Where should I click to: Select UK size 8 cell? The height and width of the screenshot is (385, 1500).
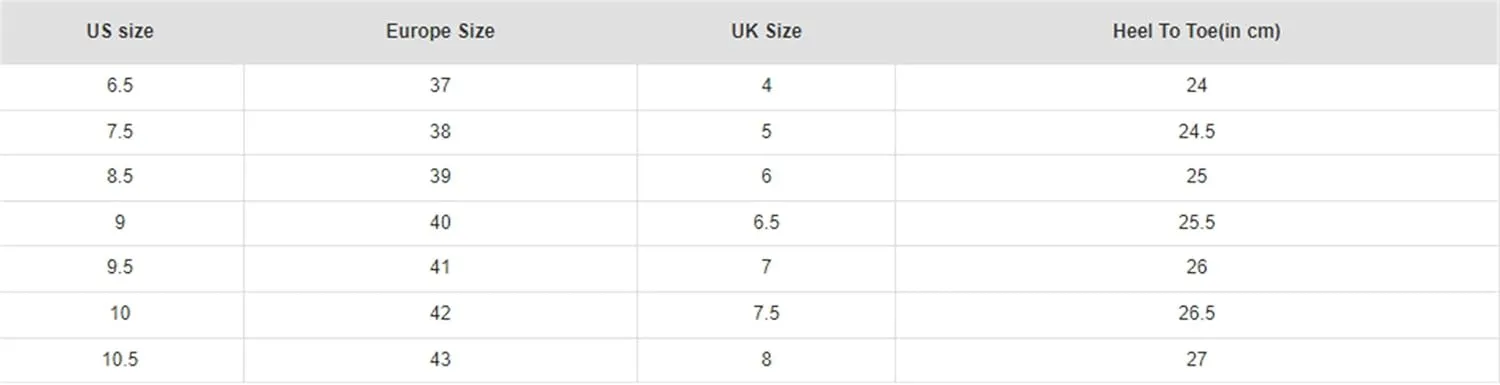click(x=766, y=360)
